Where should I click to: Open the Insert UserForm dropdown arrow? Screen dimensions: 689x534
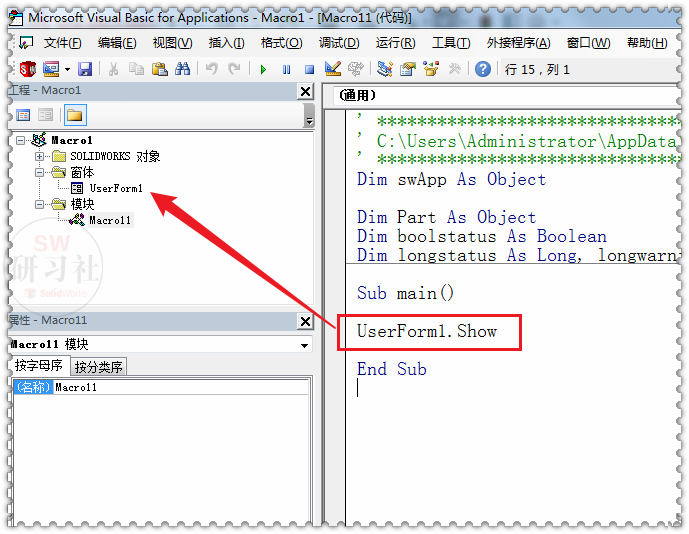[67, 69]
